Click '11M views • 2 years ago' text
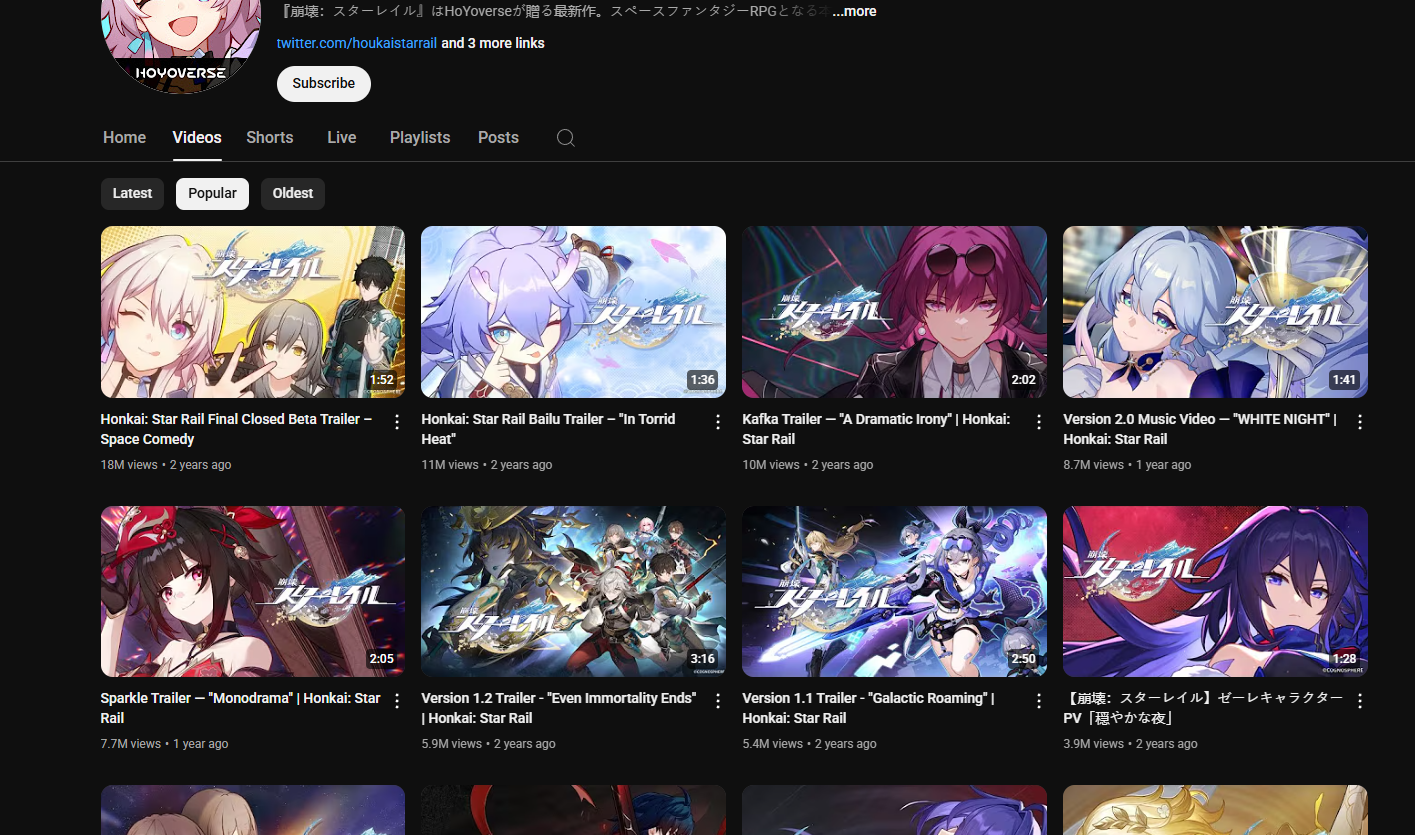Viewport: 1415px width, 835px height. click(x=487, y=465)
